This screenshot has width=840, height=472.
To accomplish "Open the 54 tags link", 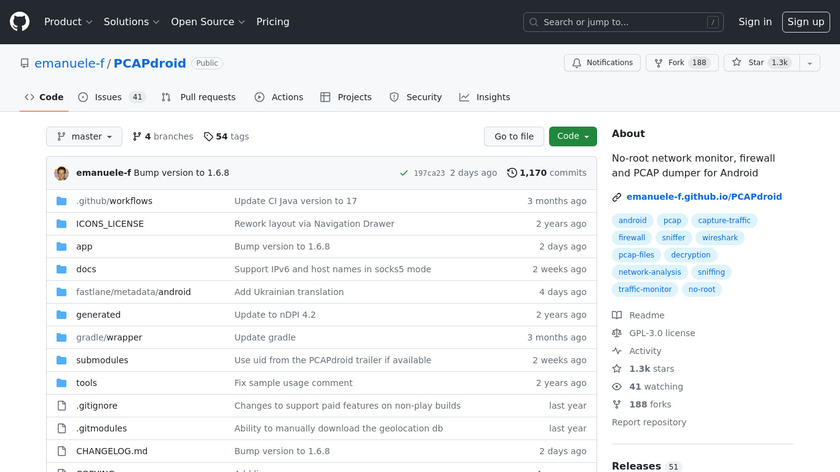I will click(x=227, y=137).
